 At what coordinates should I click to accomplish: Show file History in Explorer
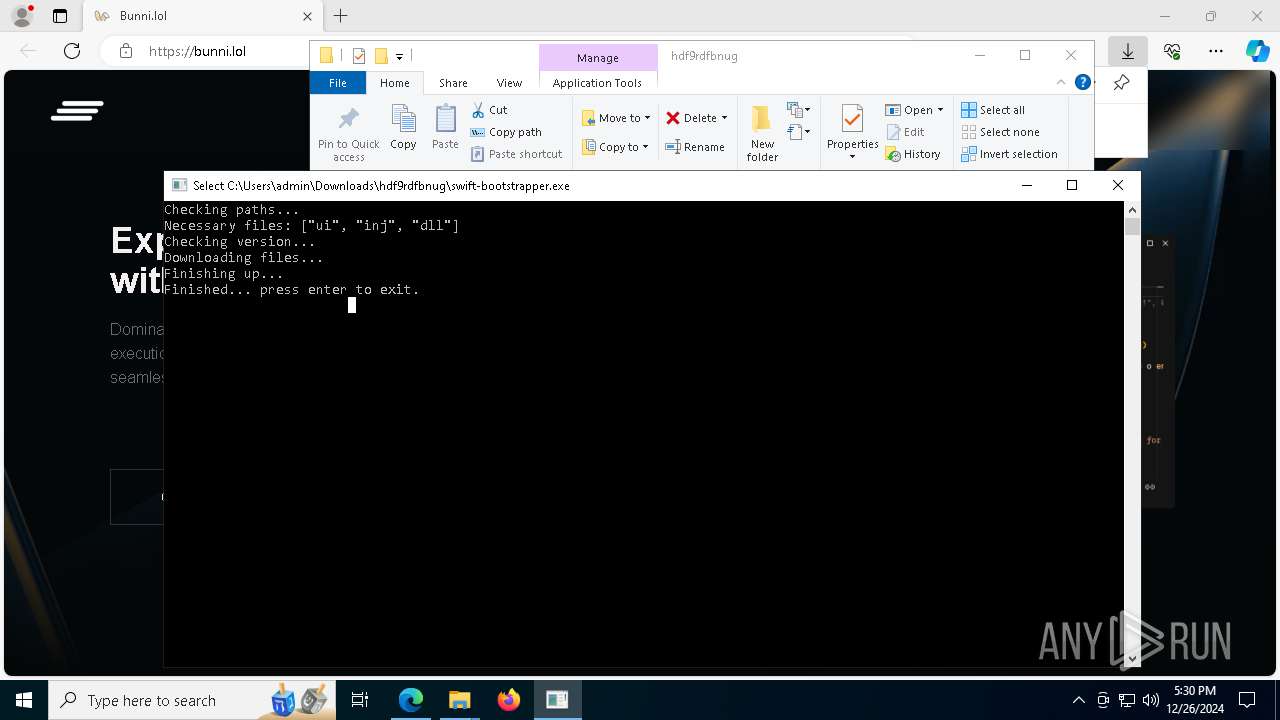coord(913,154)
